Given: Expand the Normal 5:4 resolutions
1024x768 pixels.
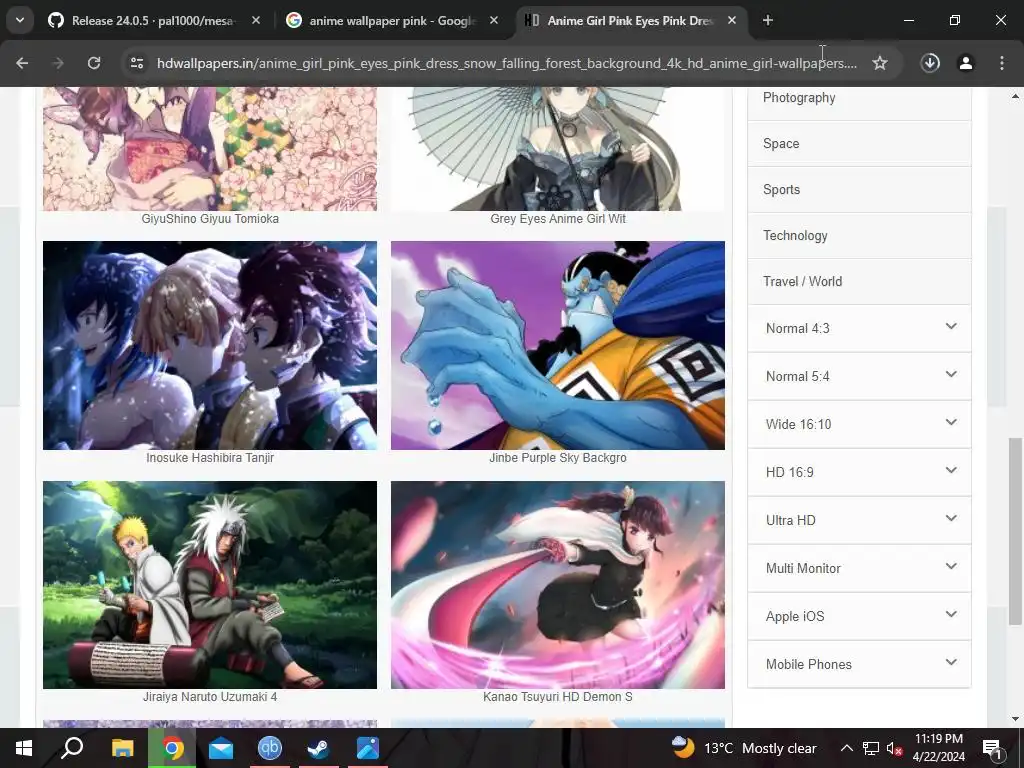Looking at the screenshot, I should click(x=859, y=376).
